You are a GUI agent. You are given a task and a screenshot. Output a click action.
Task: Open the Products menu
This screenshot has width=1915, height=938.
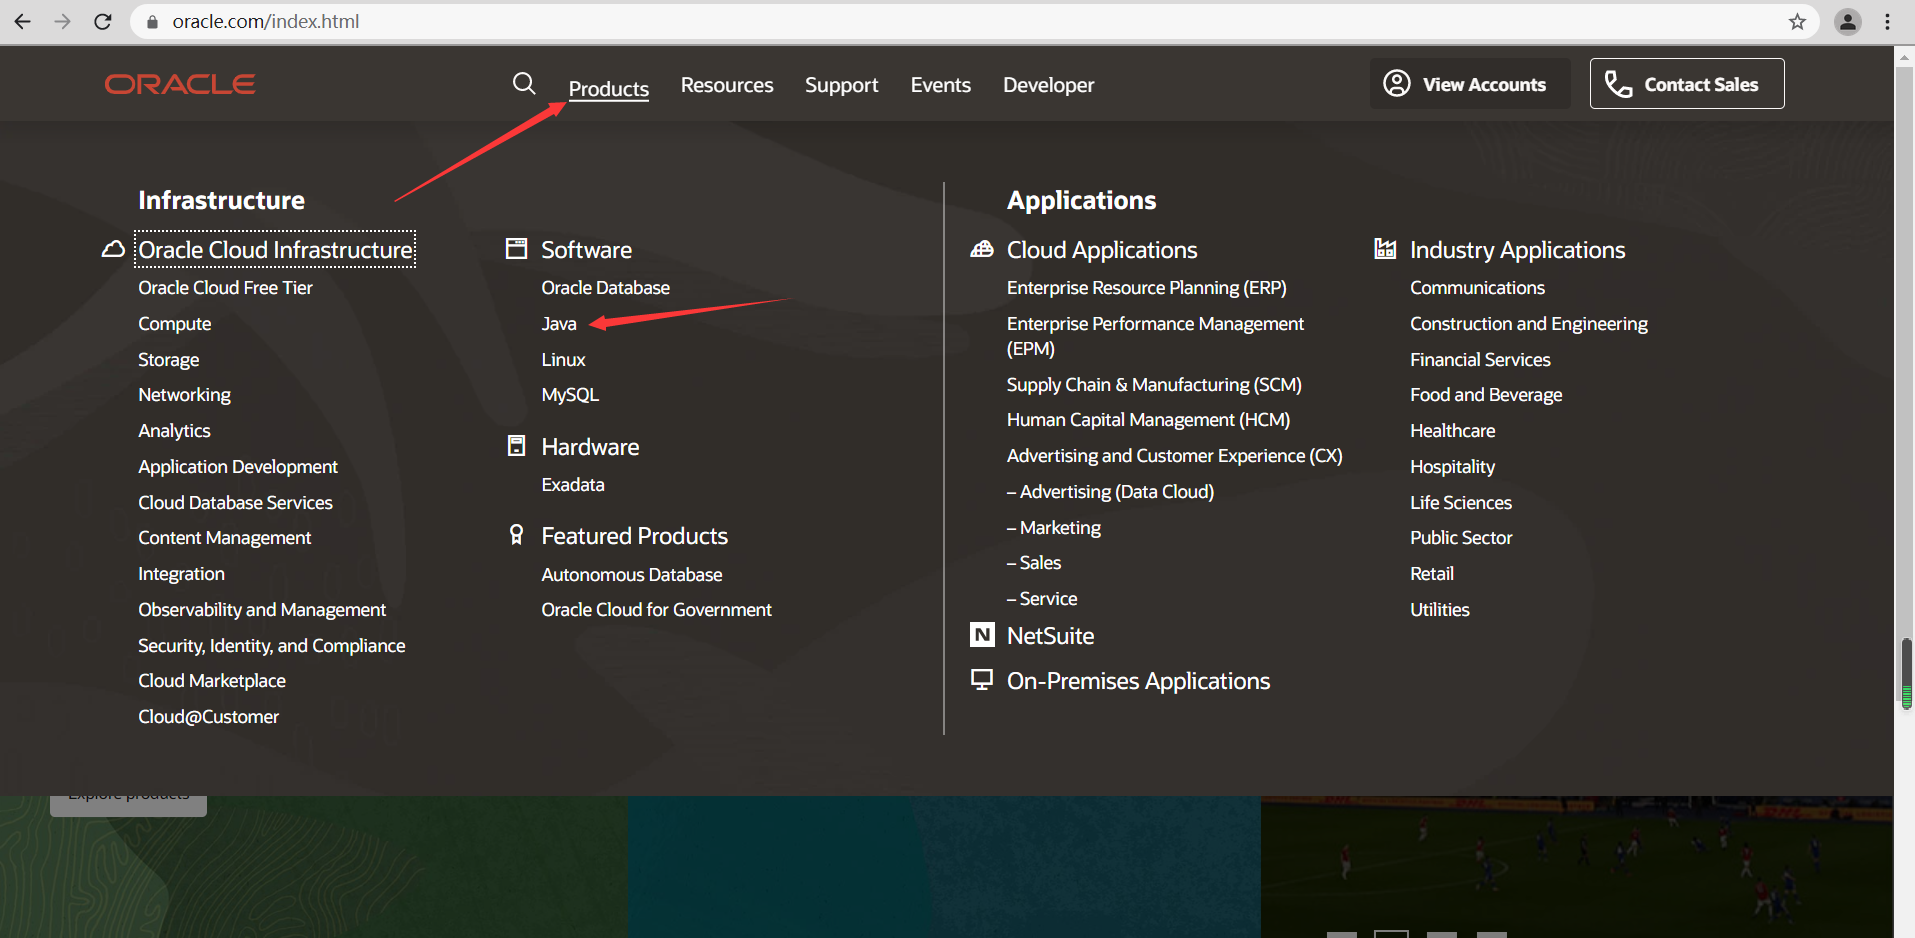pyautogui.click(x=609, y=88)
